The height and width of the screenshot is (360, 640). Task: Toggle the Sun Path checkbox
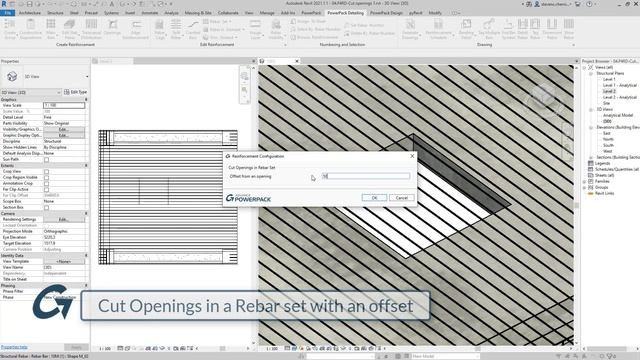46,159
